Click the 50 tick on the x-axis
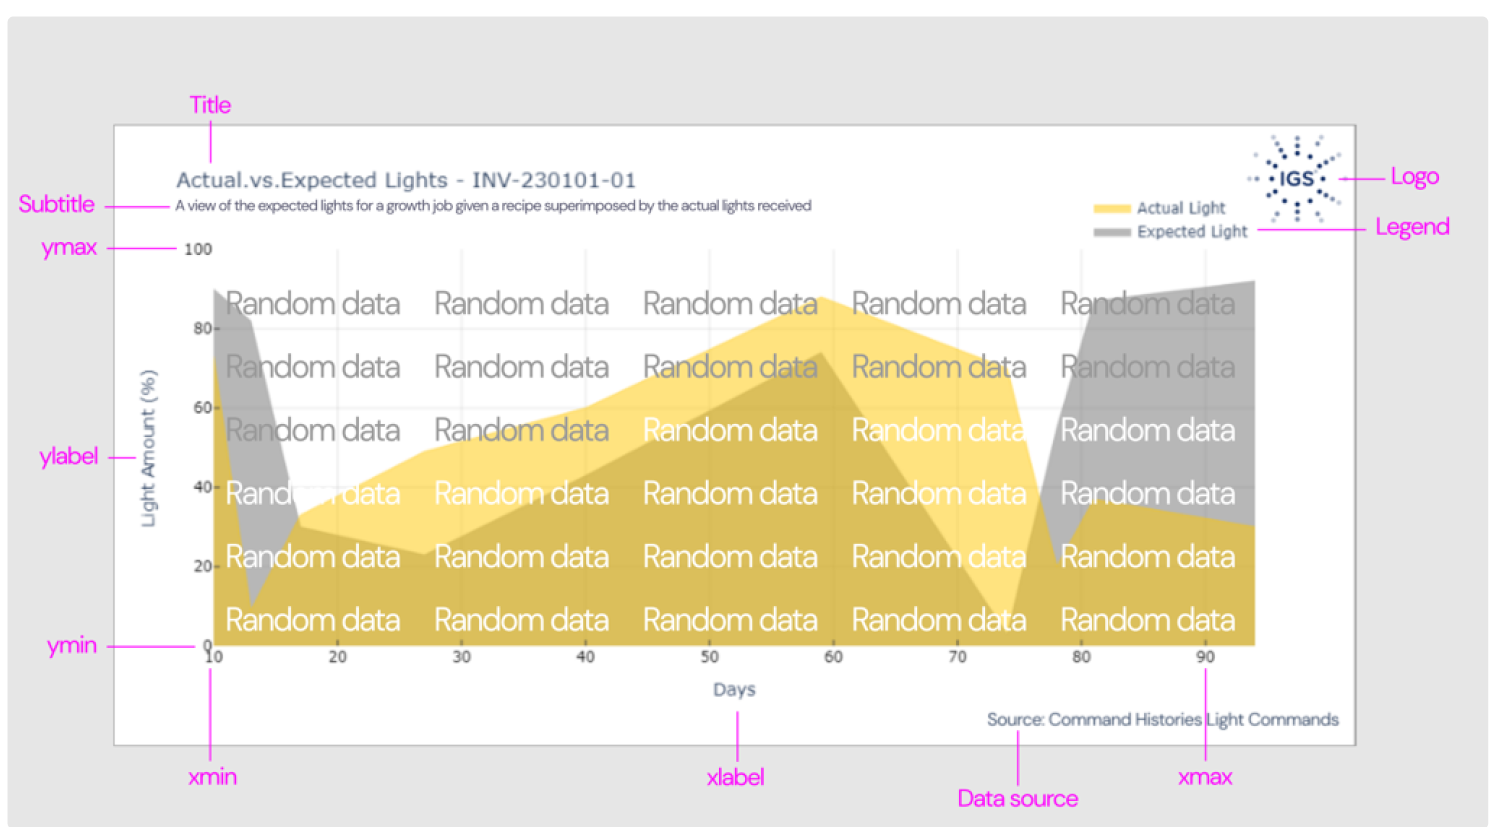 (709, 657)
